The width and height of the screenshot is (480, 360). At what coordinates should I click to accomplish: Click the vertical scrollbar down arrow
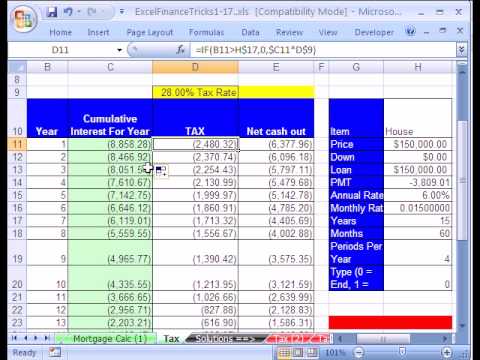point(462,325)
